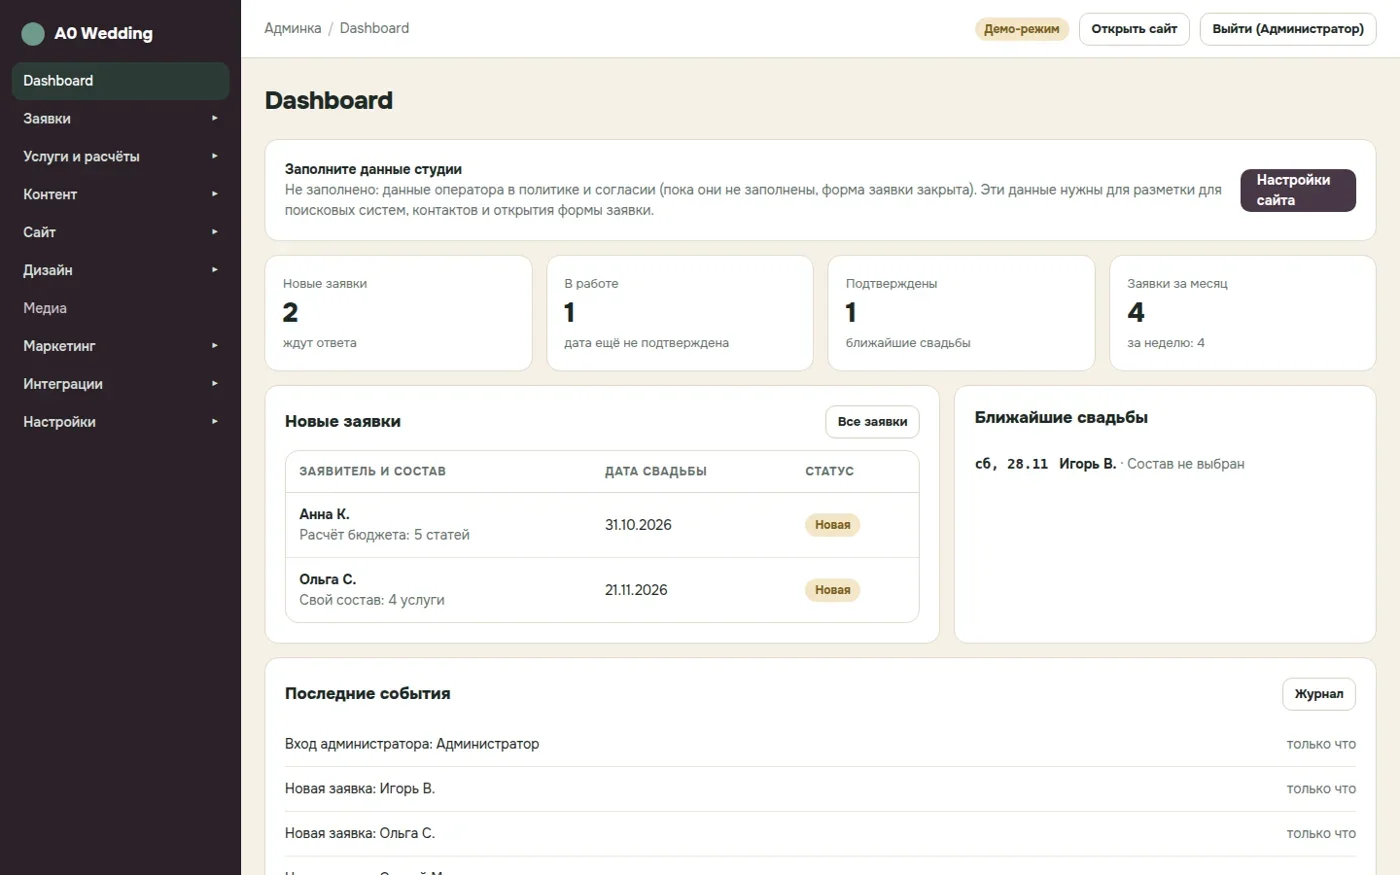Click the Новая заявка: Ольга С. event
This screenshot has height=875, width=1400.
[x=820, y=833]
